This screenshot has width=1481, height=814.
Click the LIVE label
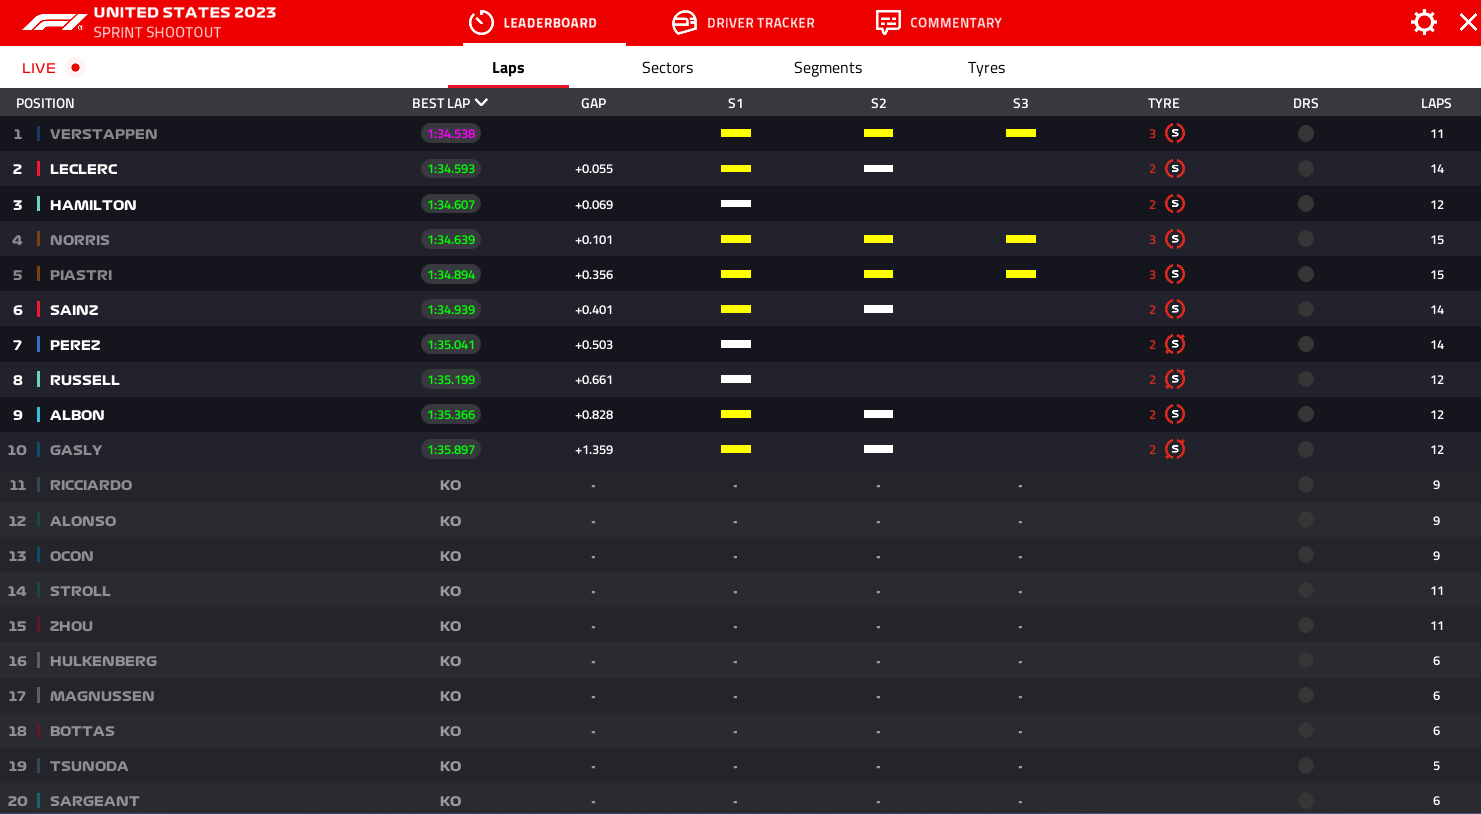pos(39,68)
